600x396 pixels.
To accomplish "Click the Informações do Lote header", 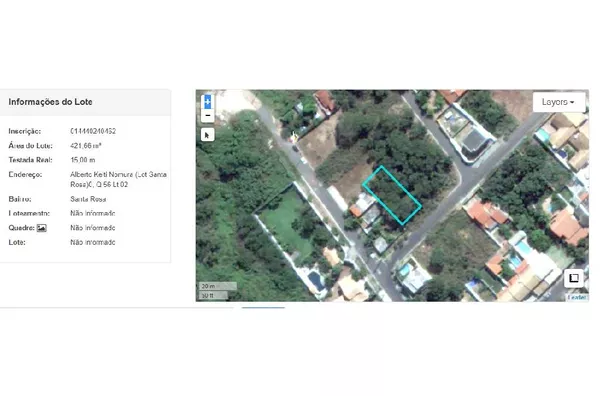I will [50, 102].
